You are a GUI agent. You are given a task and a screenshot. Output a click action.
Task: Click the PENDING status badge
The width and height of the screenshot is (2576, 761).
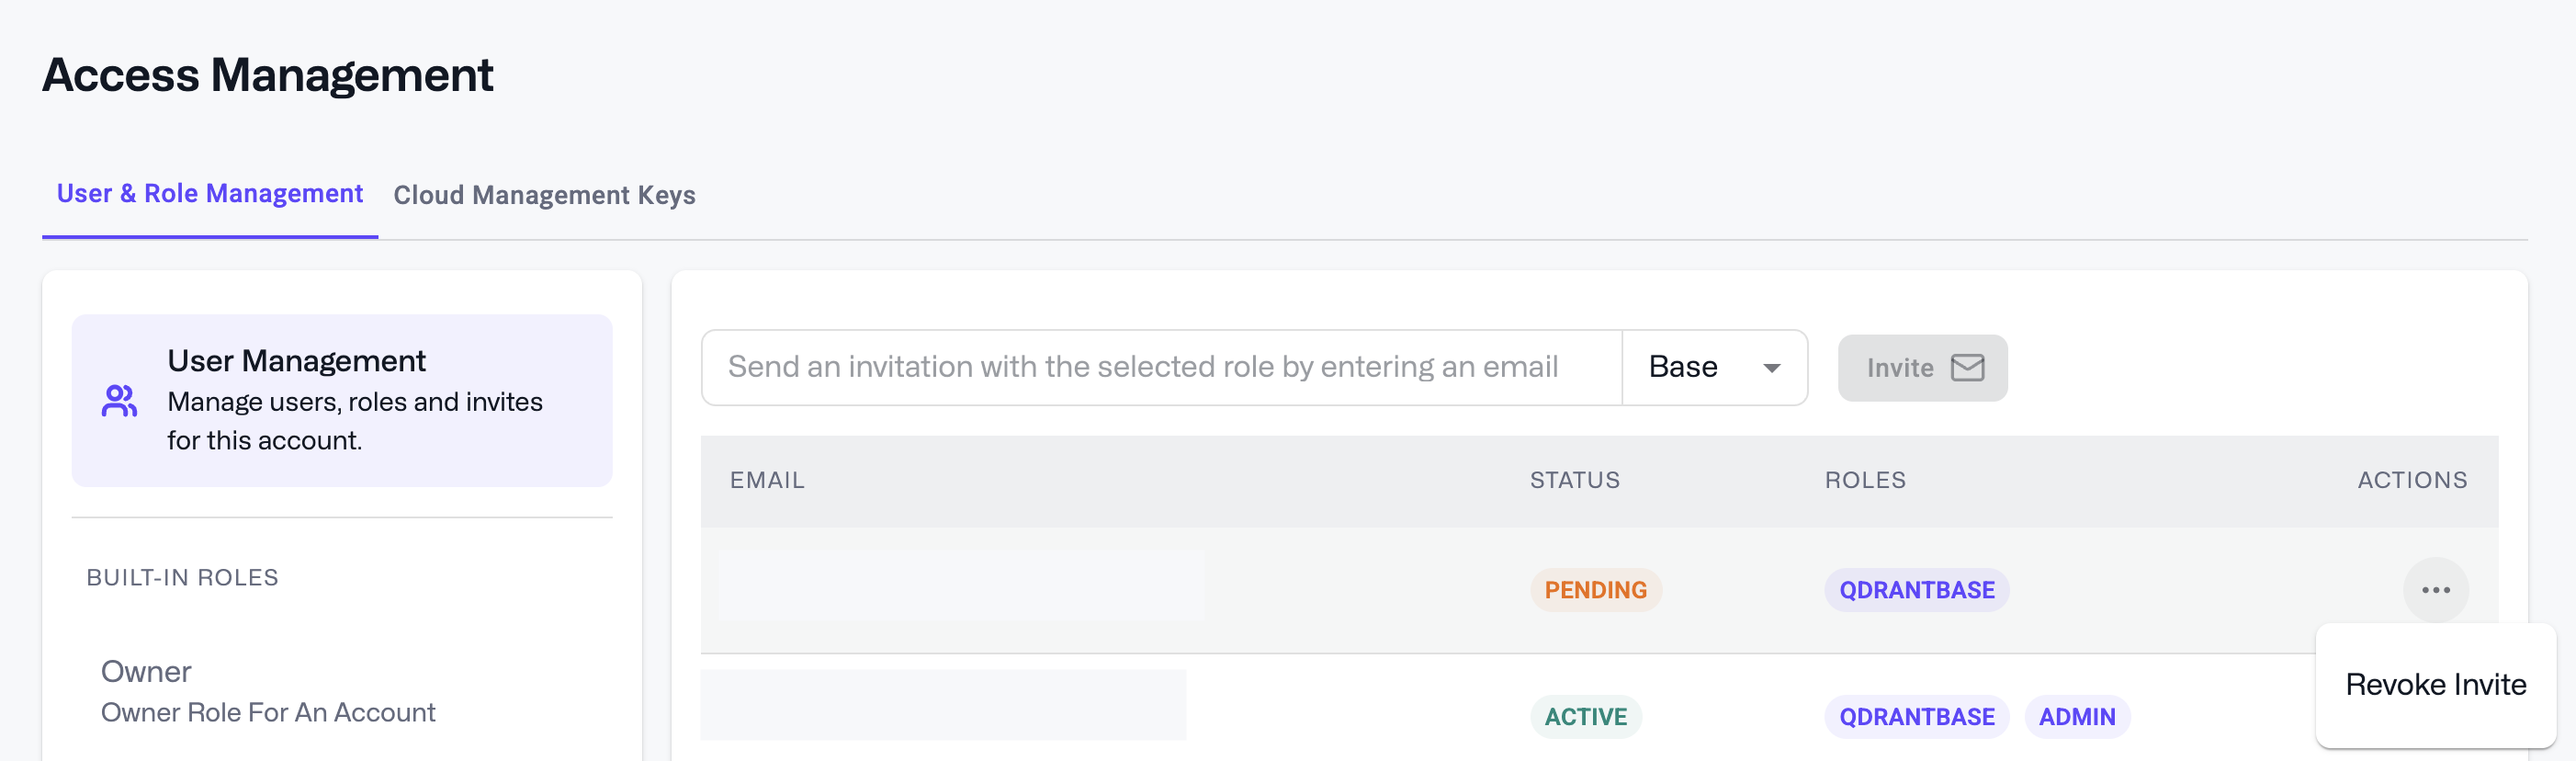[x=1595, y=590]
